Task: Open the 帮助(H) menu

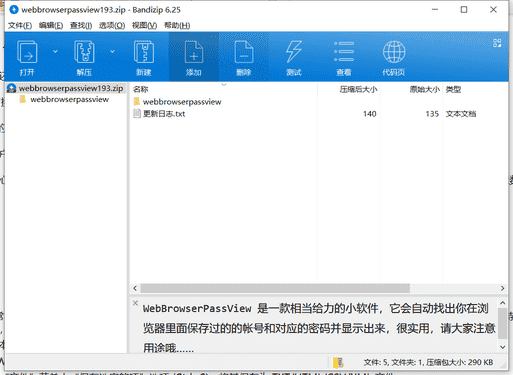Action: [177, 25]
